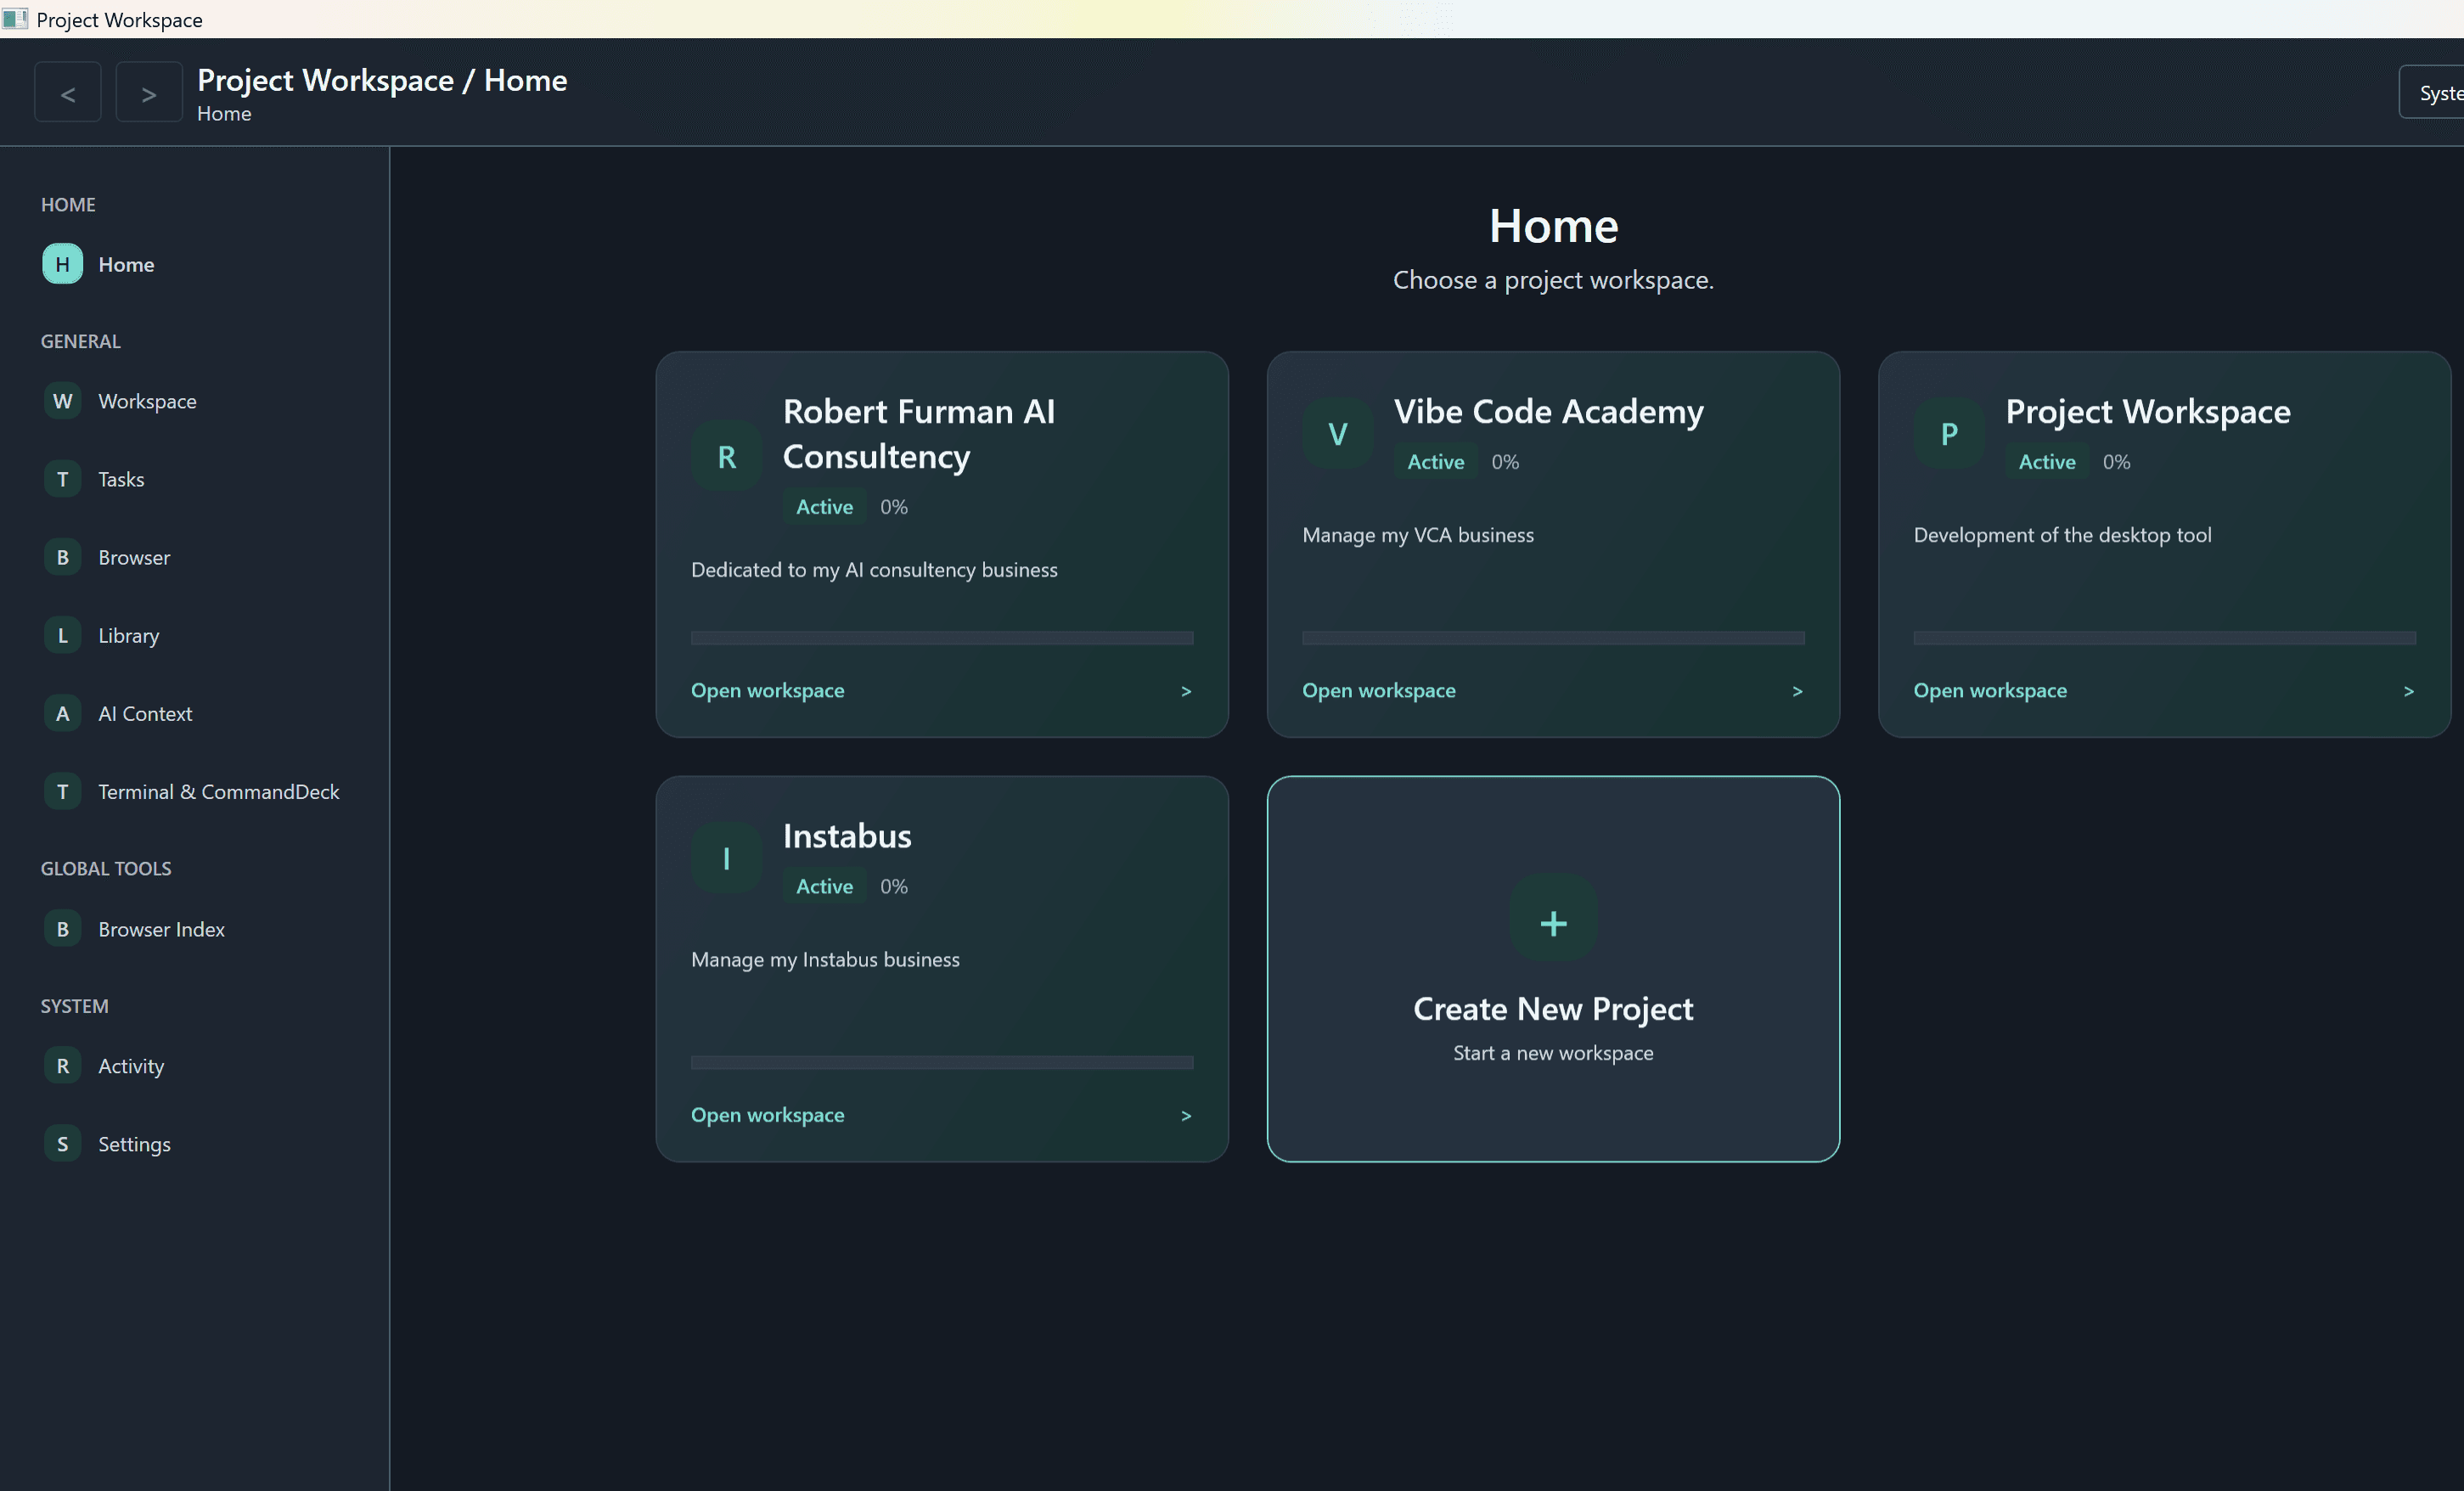Click the Create New Project card title
The image size is (2464, 1491).
click(1553, 1009)
